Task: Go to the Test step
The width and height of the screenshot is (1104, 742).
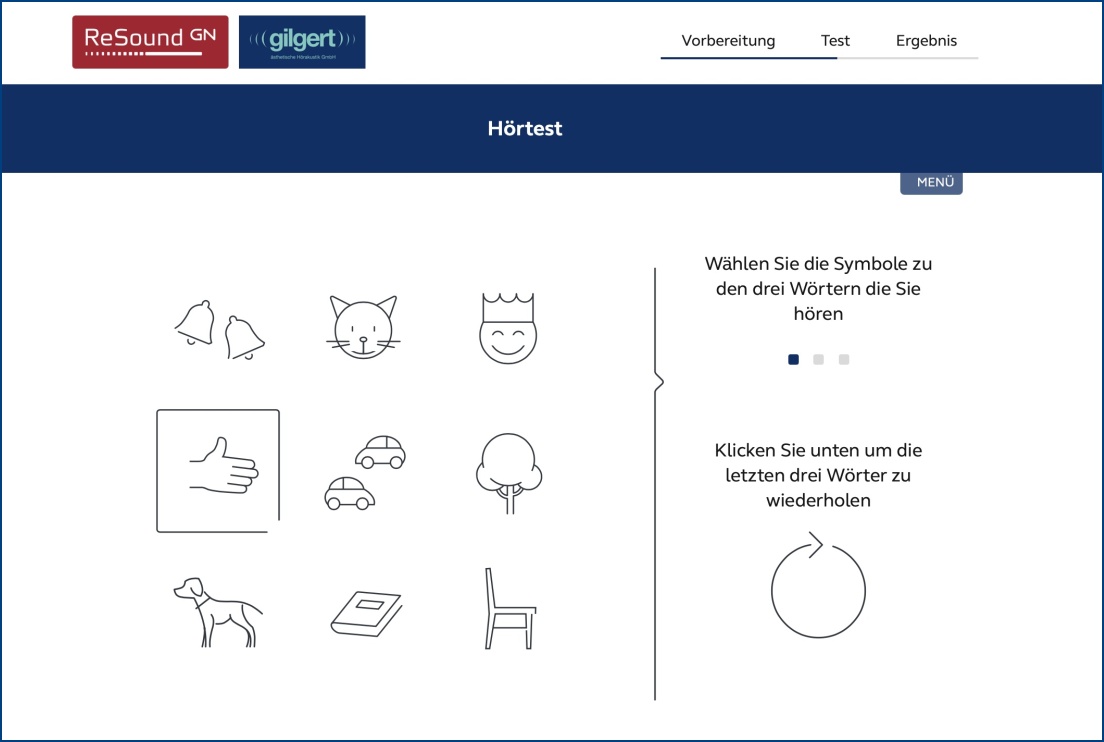Action: point(835,41)
